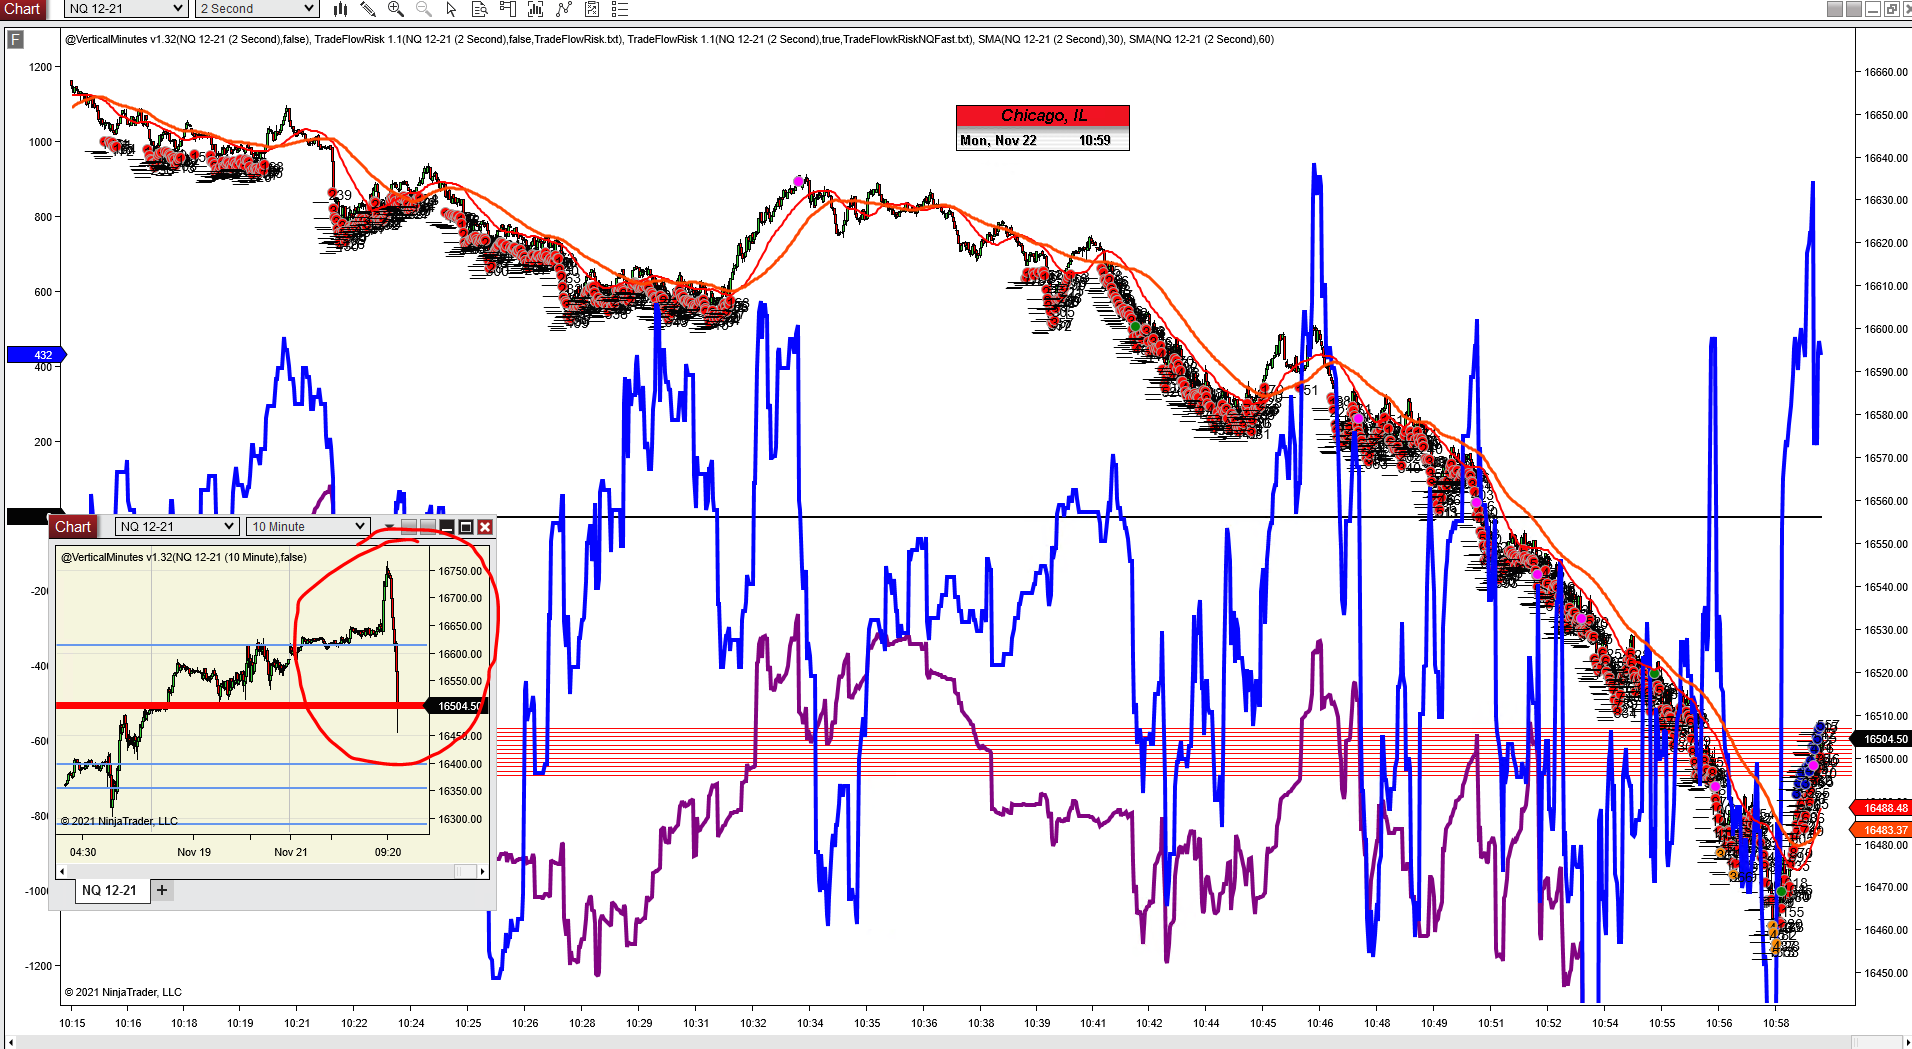Click the 09:20 time label in mini chart
This screenshot has width=1912, height=1049.
pyautogui.click(x=388, y=852)
